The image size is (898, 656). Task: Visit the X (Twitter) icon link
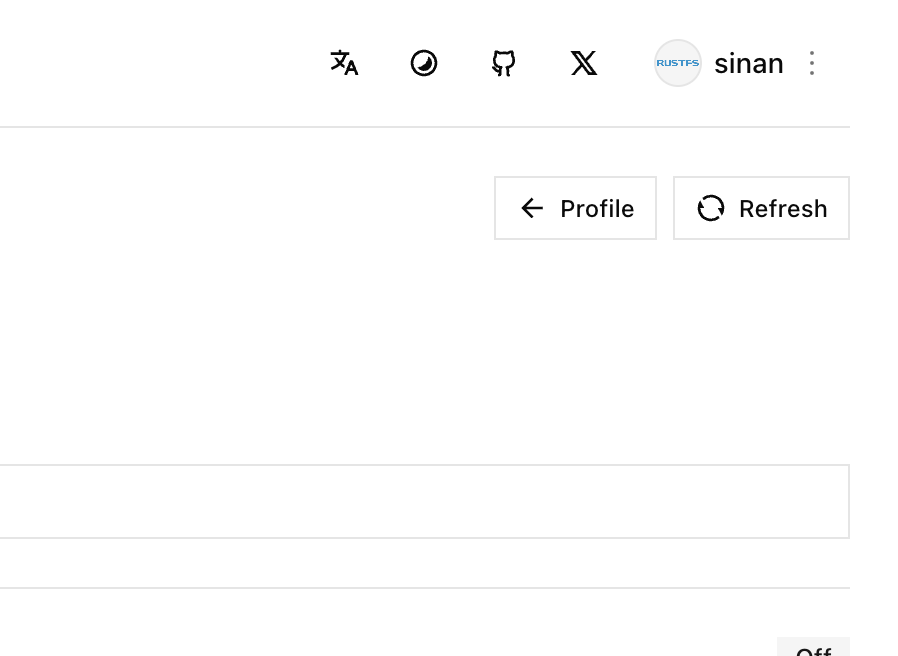click(x=584, y=63)
